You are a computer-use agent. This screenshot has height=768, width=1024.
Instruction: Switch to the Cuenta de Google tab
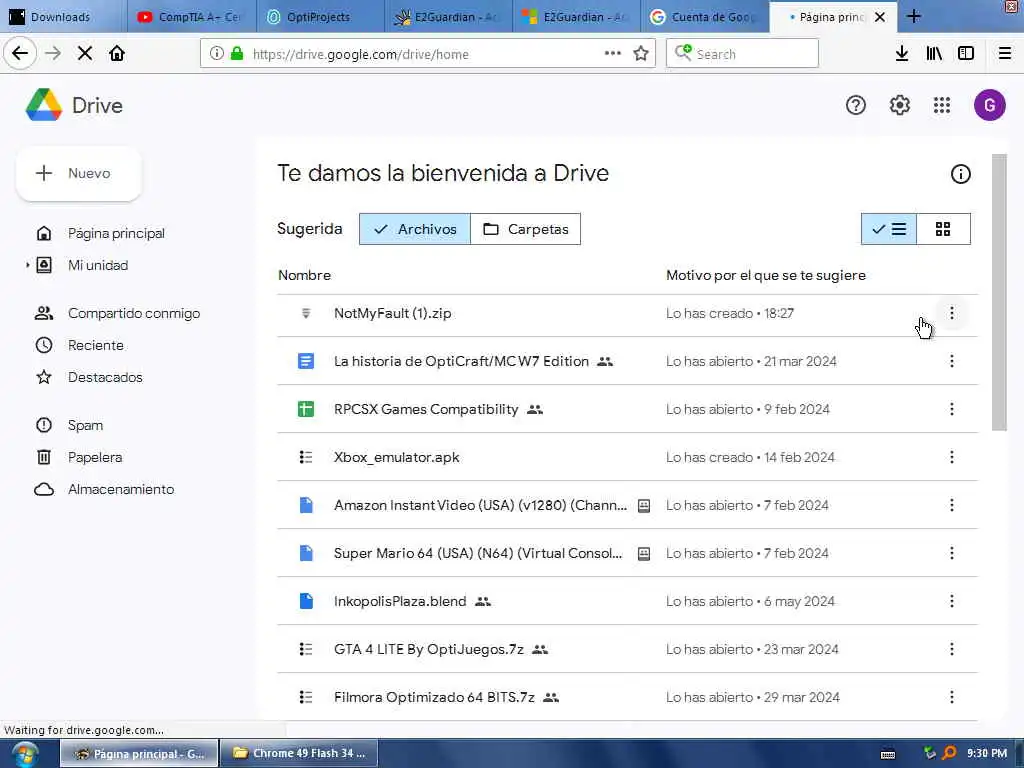pos(704,17)
